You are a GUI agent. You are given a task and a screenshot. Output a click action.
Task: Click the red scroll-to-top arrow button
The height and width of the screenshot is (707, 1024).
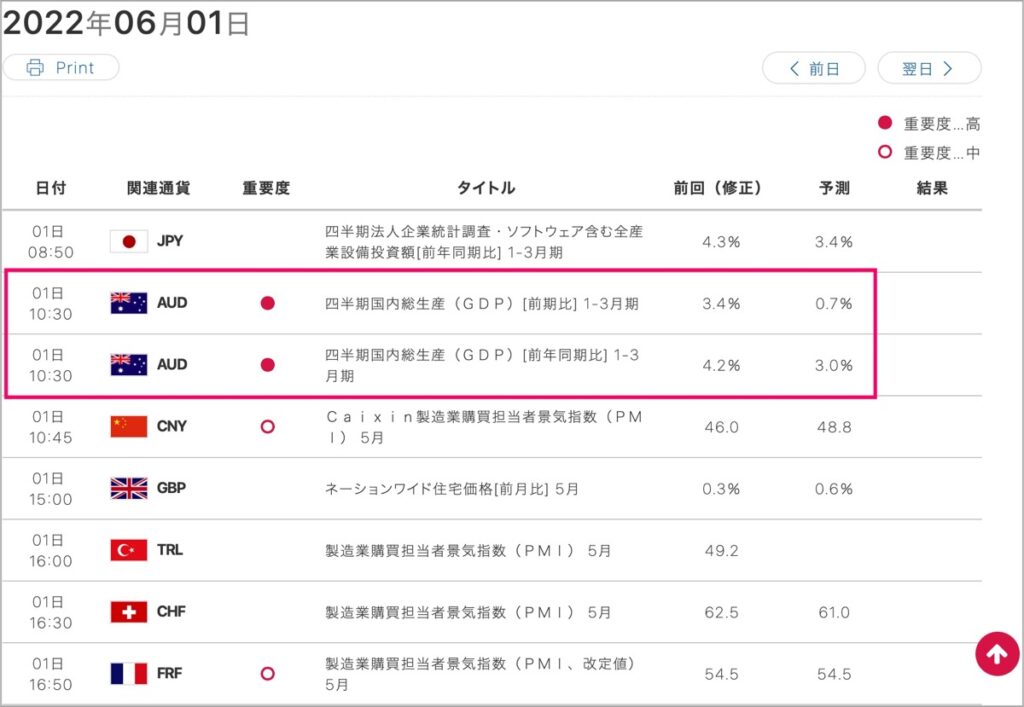[997, 653]
